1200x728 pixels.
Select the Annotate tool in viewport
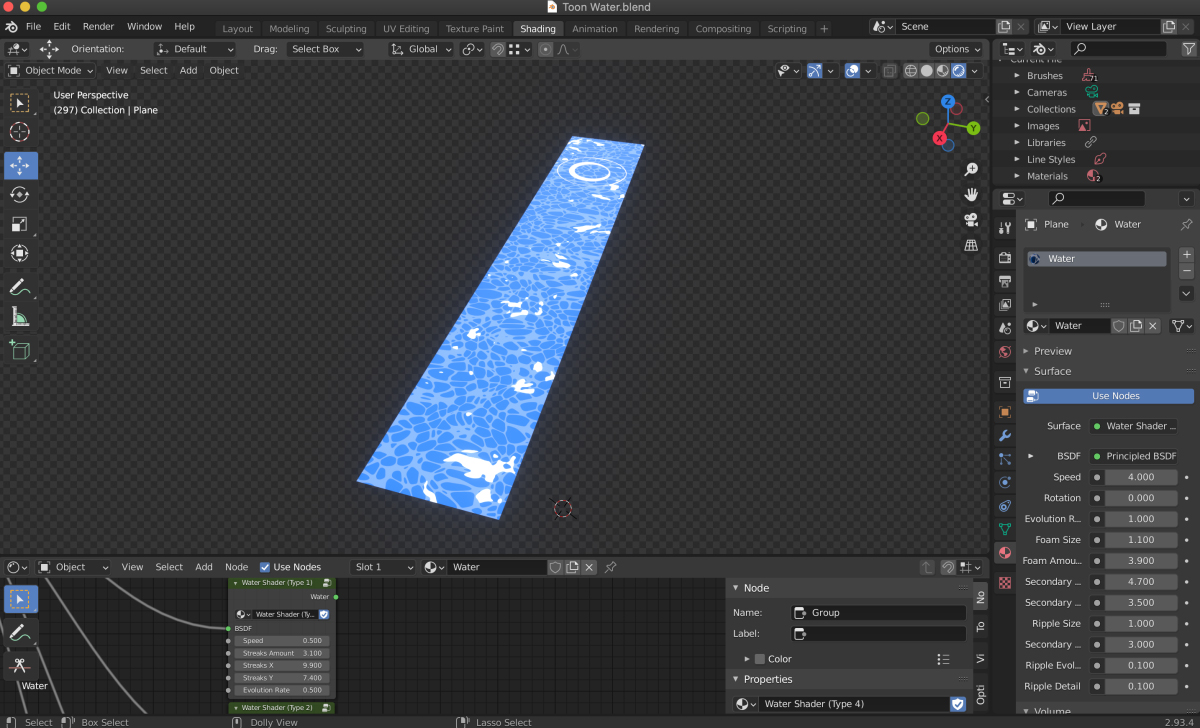coord(20,287)
